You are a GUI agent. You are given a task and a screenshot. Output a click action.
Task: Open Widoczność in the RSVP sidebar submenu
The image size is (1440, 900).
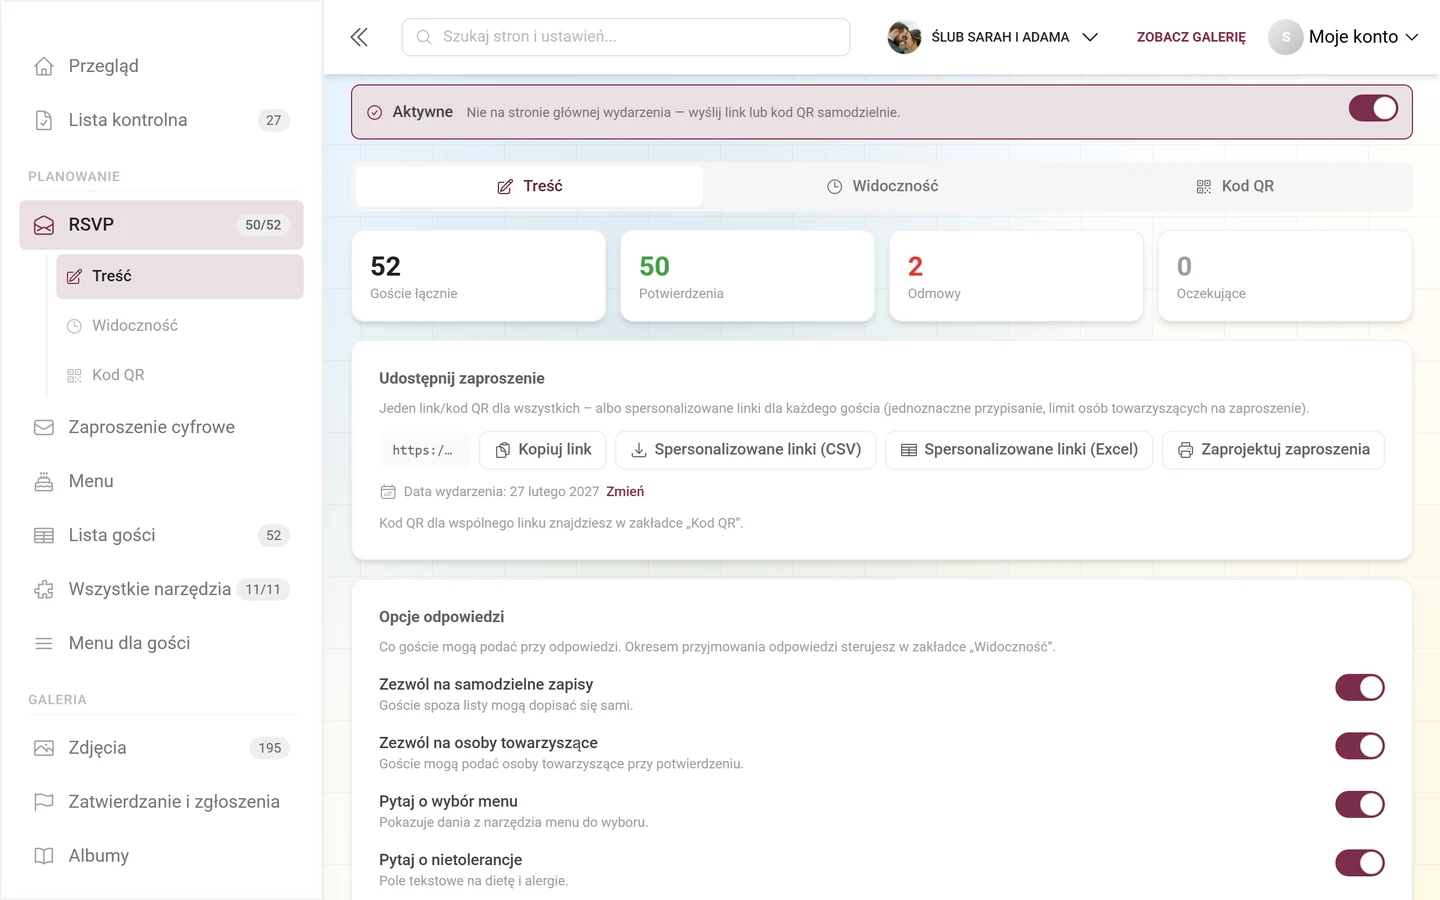[180, 326]
